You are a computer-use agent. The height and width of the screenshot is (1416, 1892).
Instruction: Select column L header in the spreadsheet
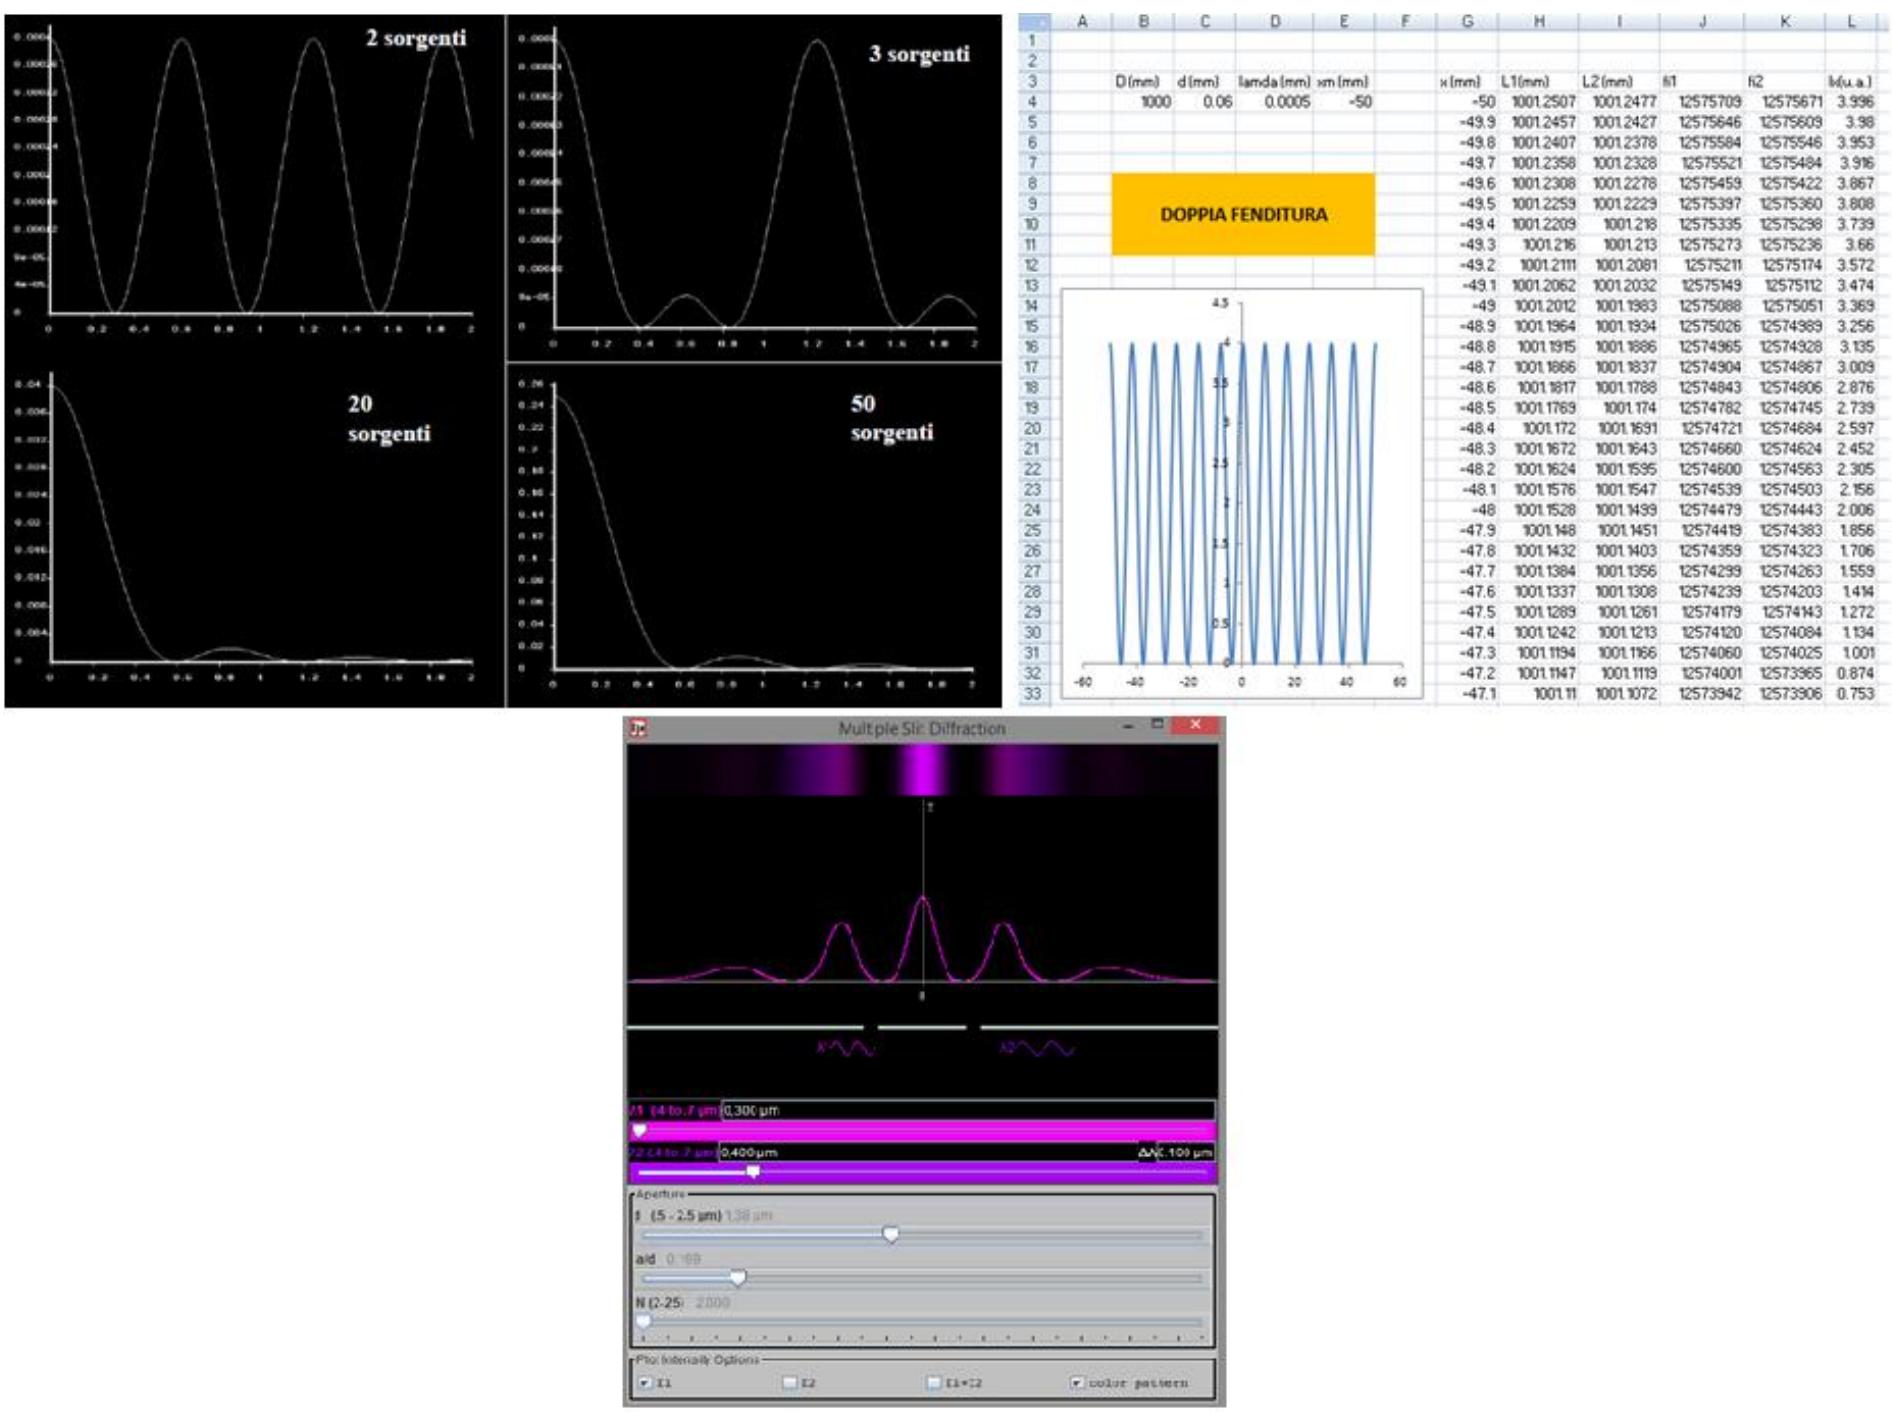click(1851, 21)
